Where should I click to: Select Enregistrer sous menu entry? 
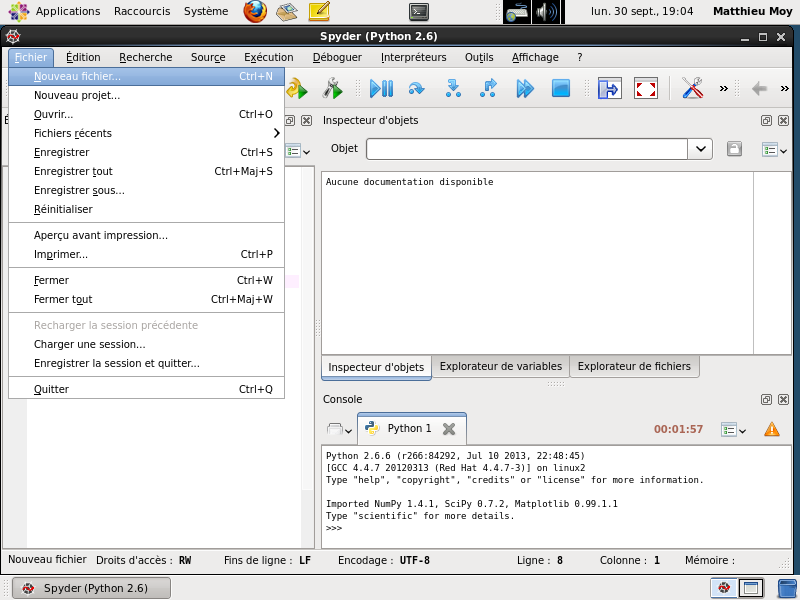pyautogui.click(x=146, y=190)
